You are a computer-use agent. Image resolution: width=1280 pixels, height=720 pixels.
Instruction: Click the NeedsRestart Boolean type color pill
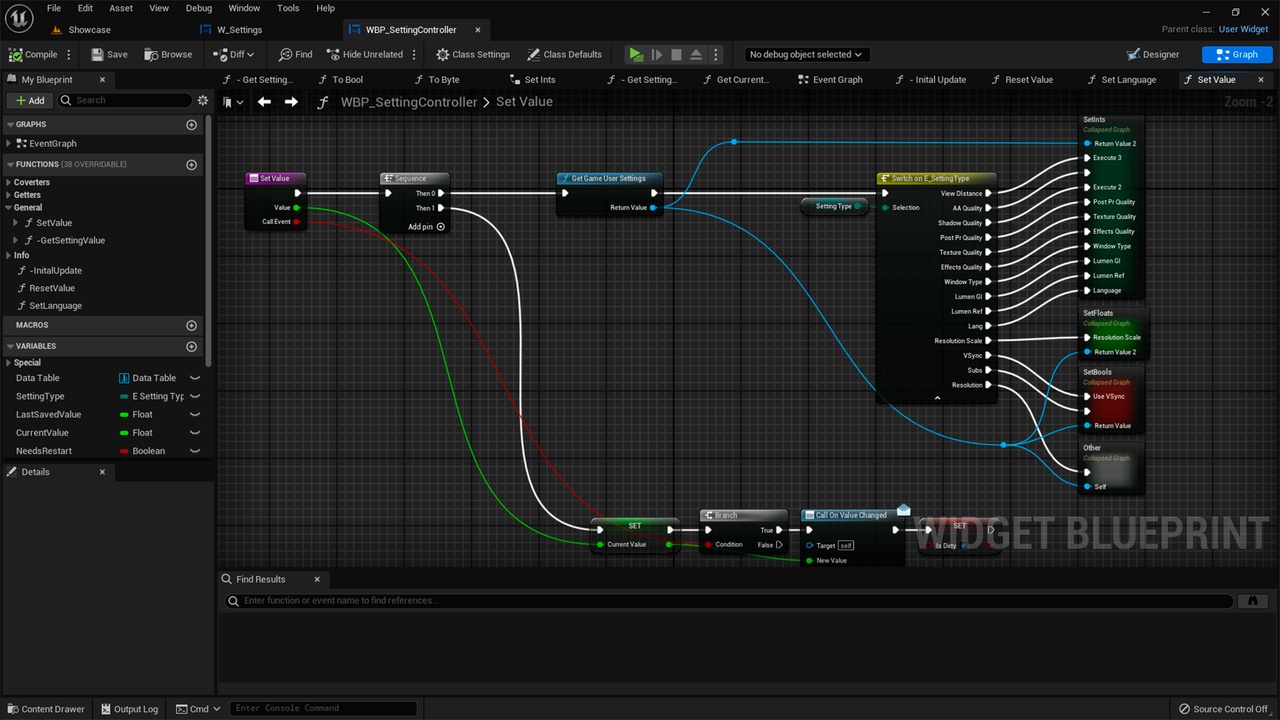tap(123, 451)
